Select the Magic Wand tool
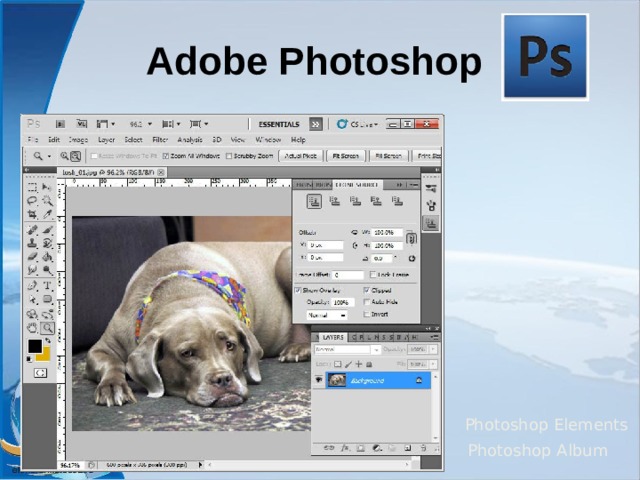This screenshot has height=480, width=640. (x=47, y=200)
